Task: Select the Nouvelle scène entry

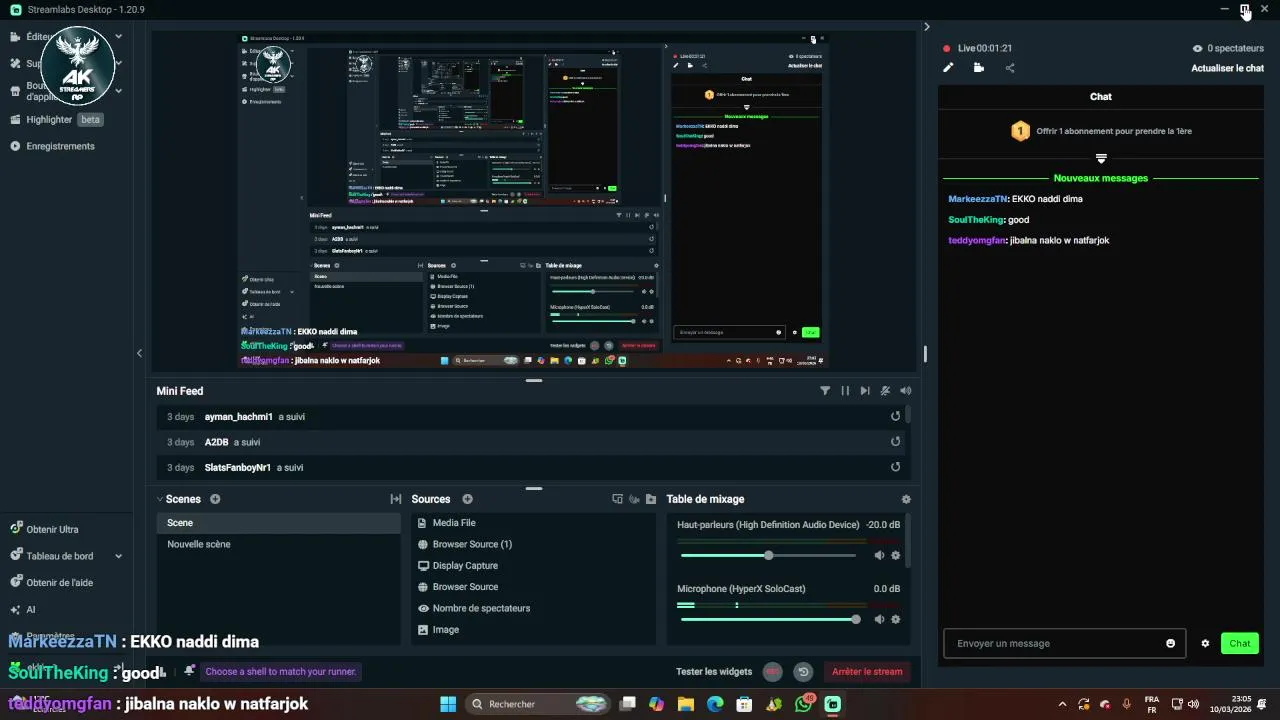Action: pos(278,544)
